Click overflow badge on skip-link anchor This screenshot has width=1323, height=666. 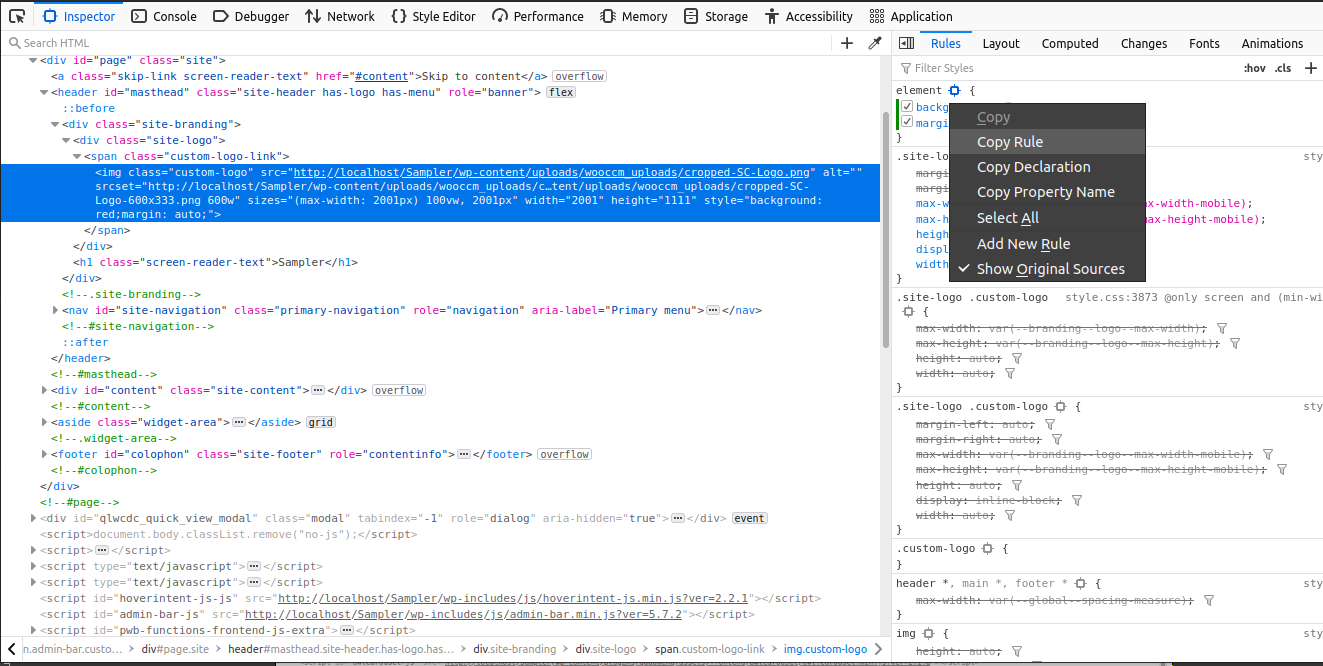coord(580,76)
